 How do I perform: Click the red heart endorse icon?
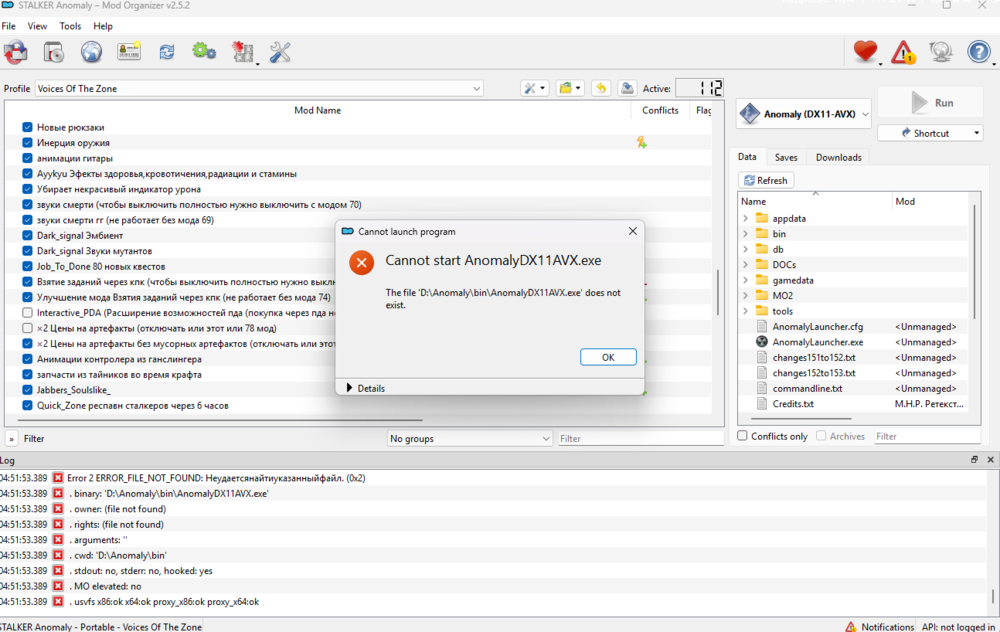click(x=865, y=52)
